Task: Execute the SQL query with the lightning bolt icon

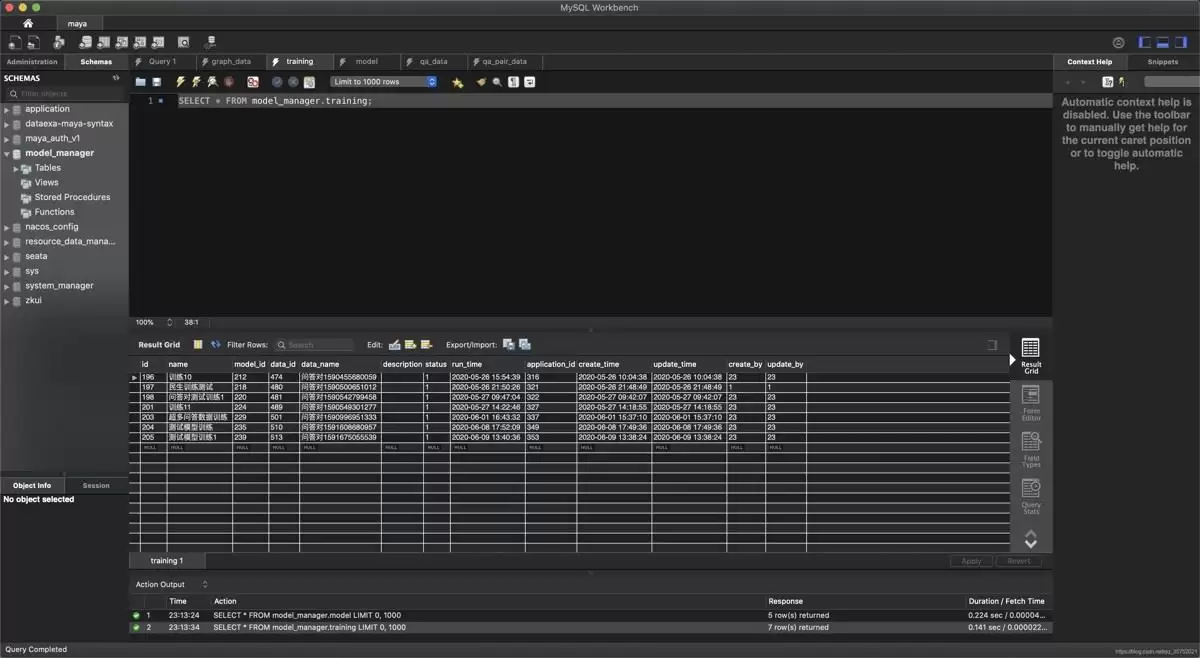Action: [x=181, y=82]
